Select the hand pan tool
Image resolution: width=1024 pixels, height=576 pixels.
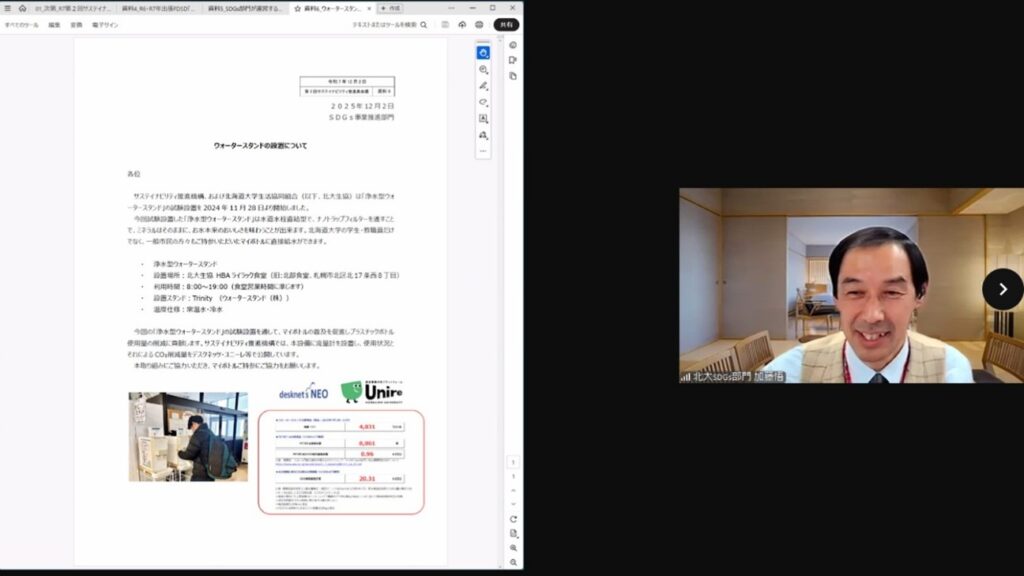(483, 52)
